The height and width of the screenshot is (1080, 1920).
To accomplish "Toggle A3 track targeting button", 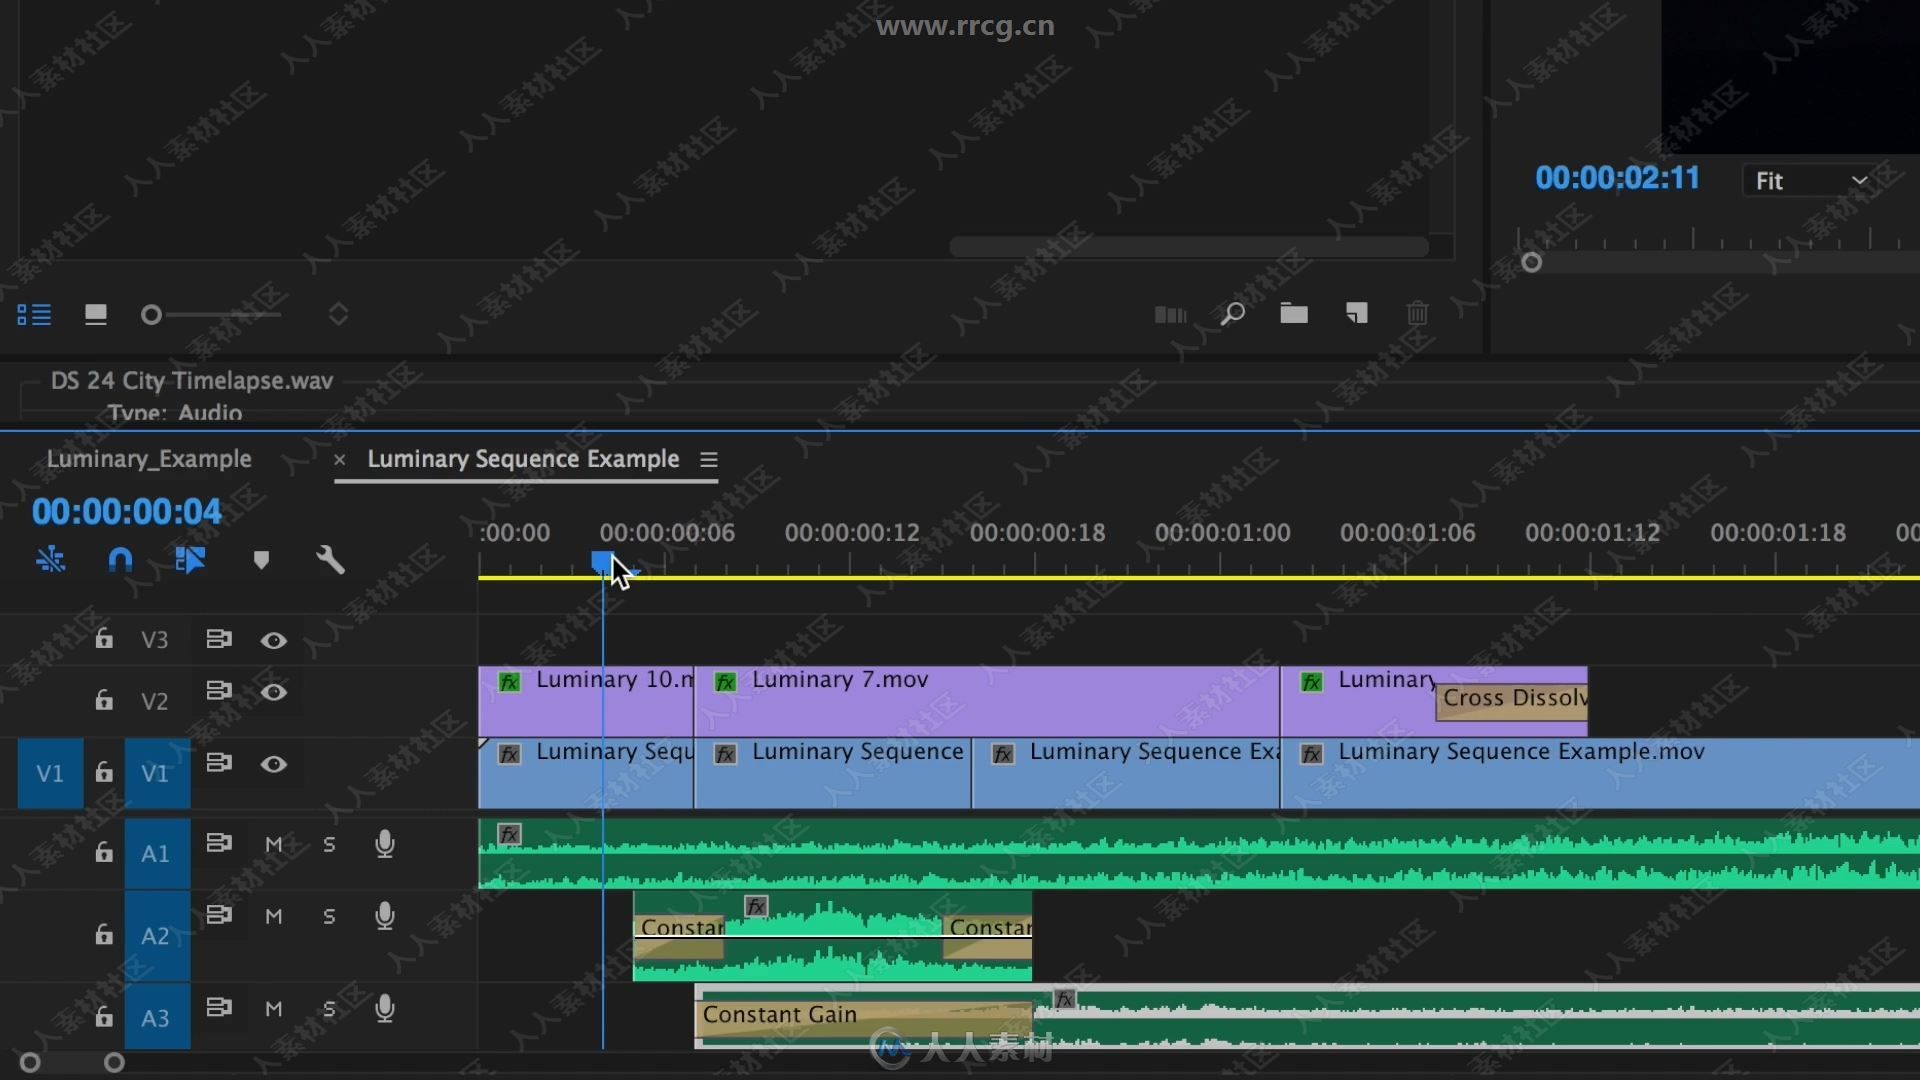I will pos(157,1017).
